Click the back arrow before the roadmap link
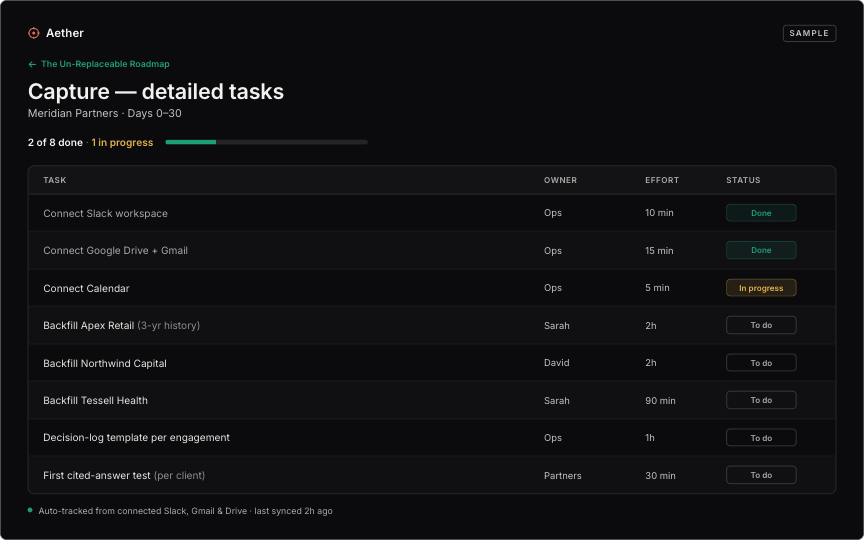The height and width of the screenshot is (540, 864). click(x=32, y=64)
